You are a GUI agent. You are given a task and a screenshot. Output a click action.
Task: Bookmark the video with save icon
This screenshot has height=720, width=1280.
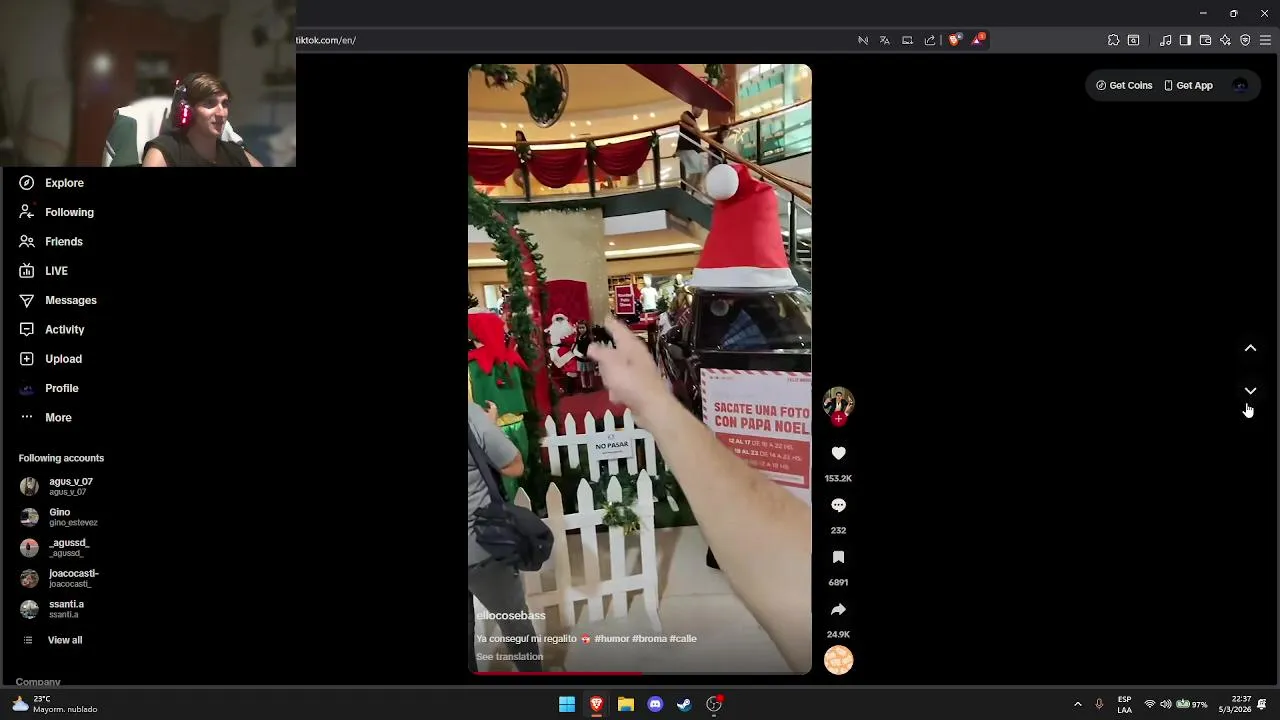pos(838,557)
